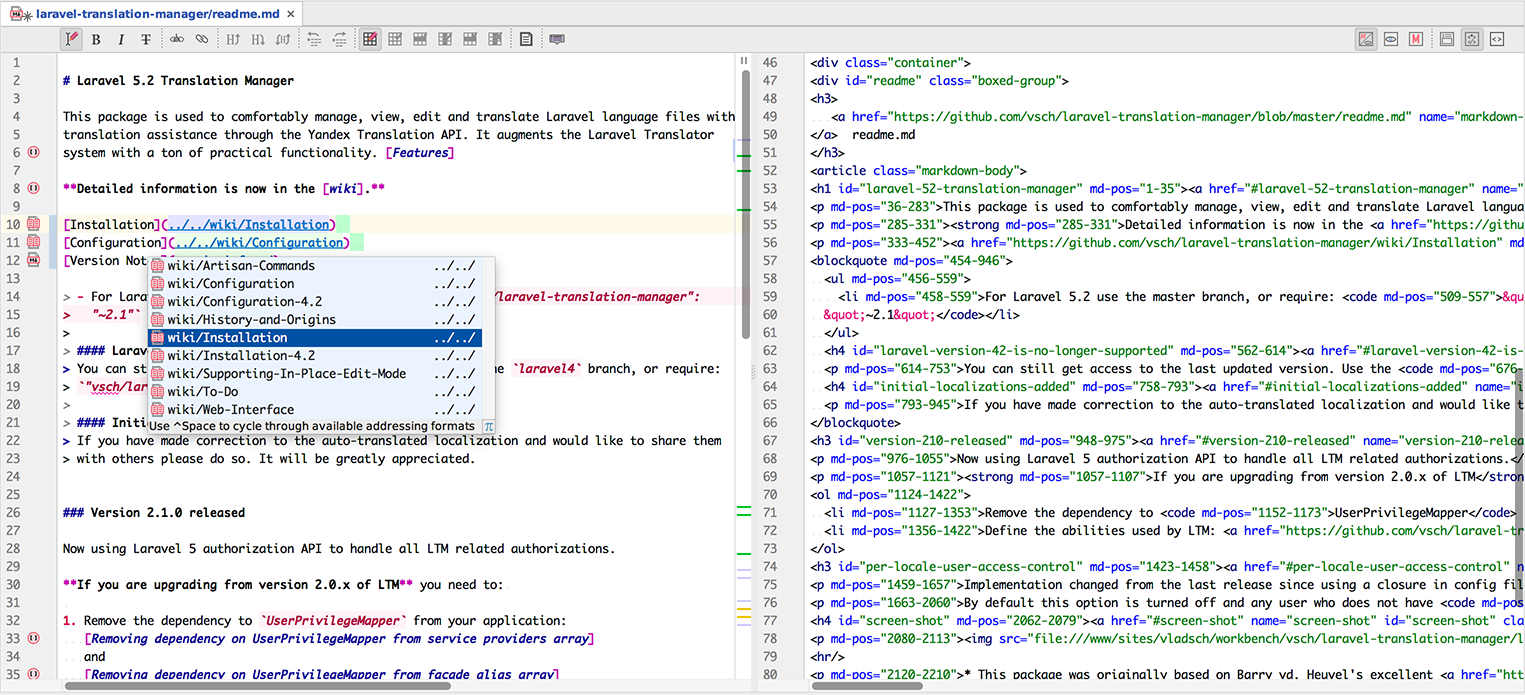Click the '### Version 2.1.0 released' heading

pos(153,512)
